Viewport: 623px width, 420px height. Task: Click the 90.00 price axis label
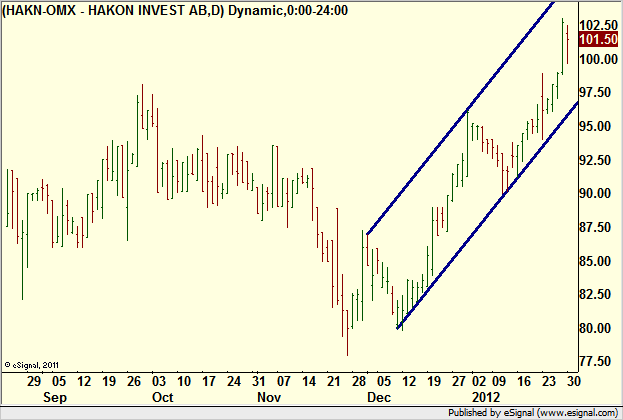(x=595, y=193)
